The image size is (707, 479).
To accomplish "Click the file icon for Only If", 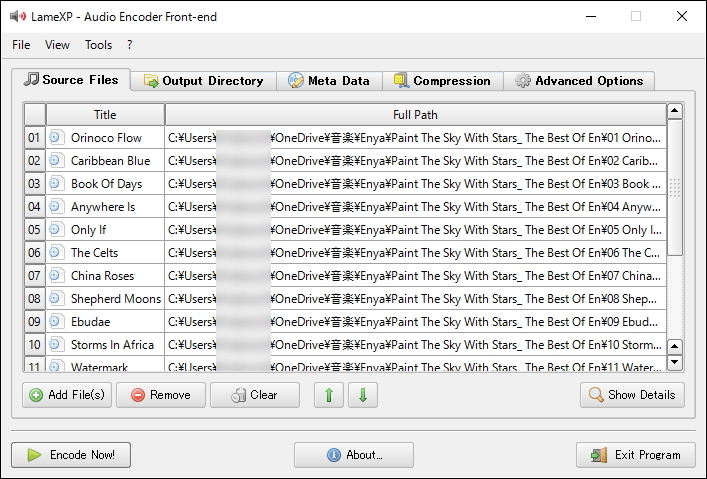I will click(x=56, y=229).
